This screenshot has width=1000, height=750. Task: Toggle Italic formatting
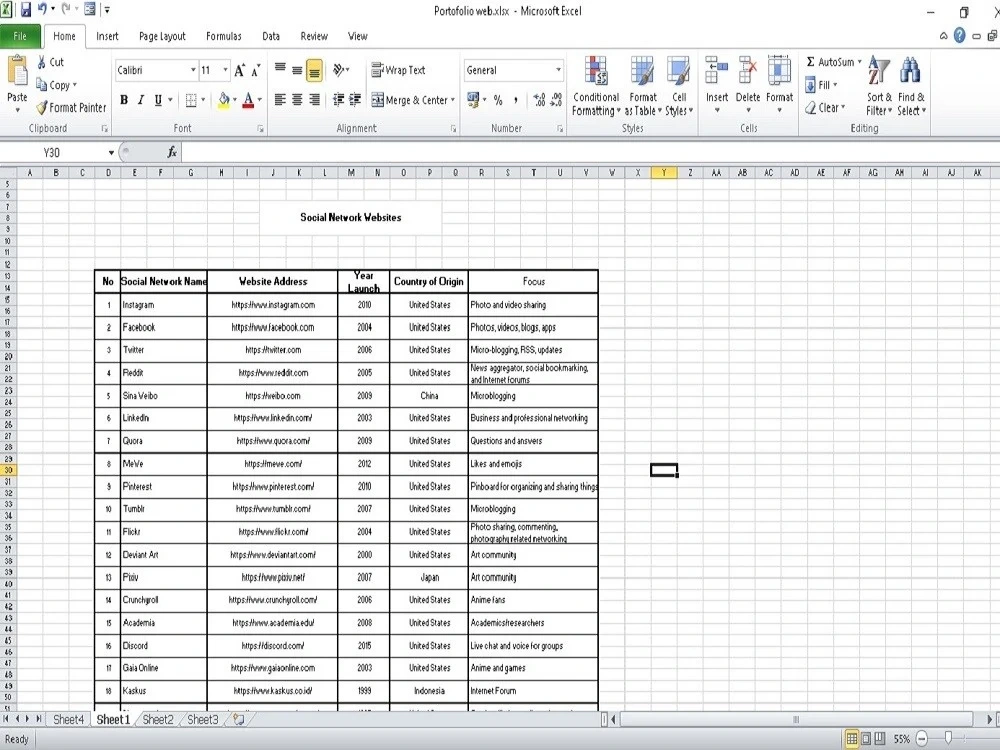(x=140, y=100)
